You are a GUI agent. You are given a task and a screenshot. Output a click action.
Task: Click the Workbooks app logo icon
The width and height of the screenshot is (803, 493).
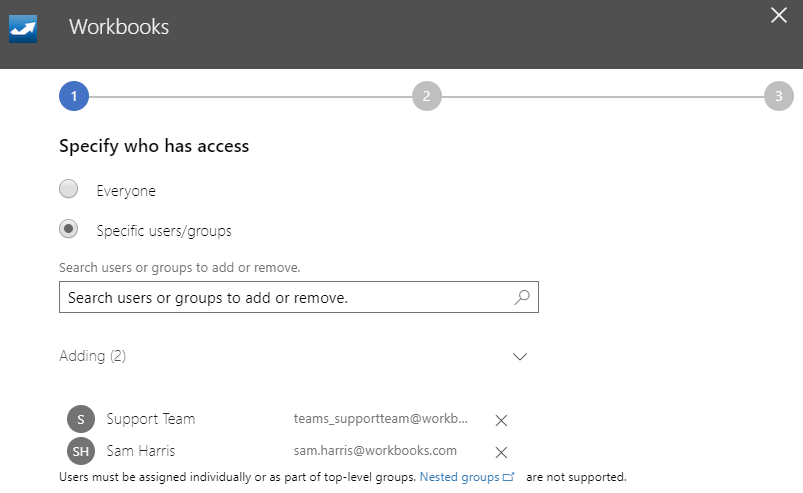point(23,29)
